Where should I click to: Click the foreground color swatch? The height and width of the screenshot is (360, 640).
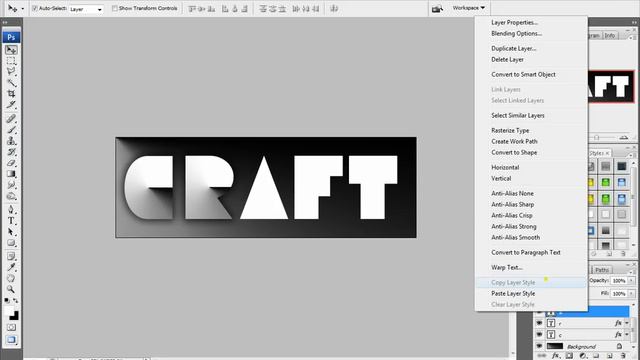click(8, 311)
